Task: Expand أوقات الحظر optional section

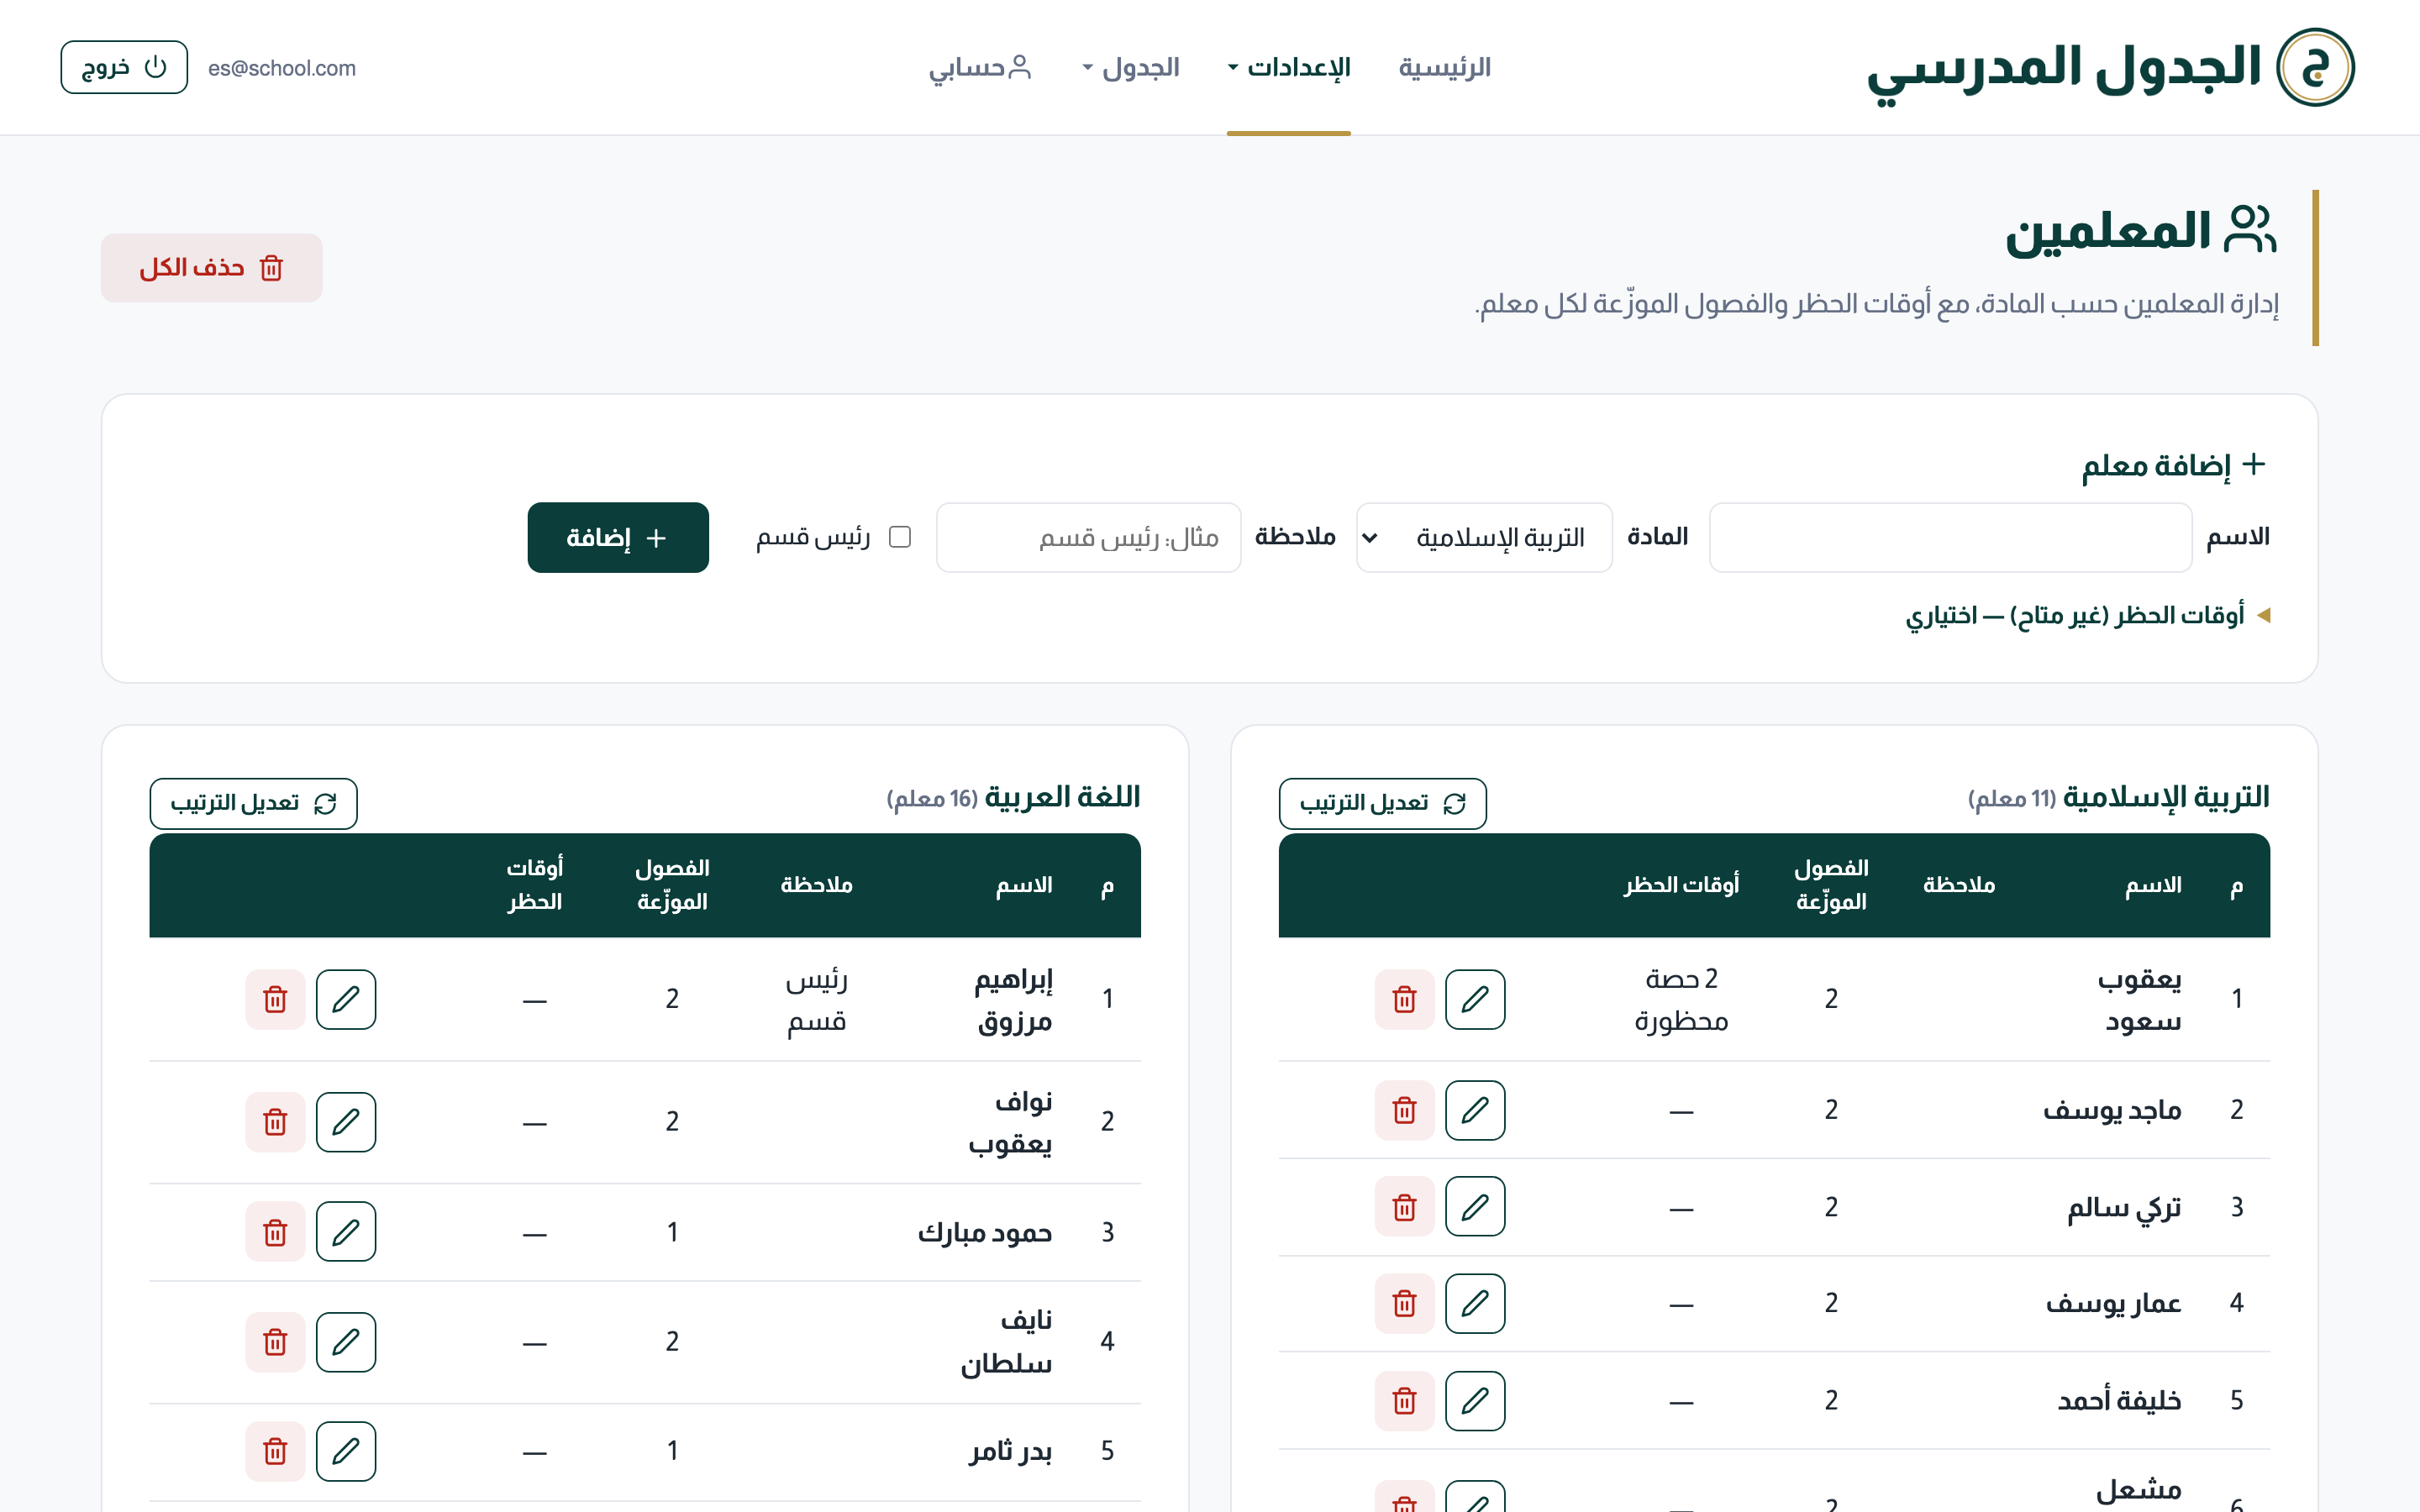Action: [2088, 615]
